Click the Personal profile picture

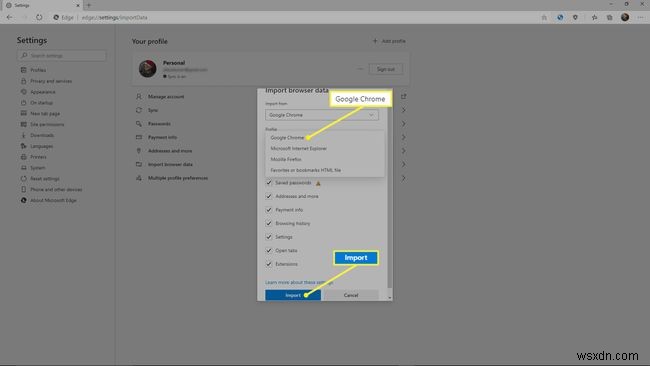[x=148, y=68]
